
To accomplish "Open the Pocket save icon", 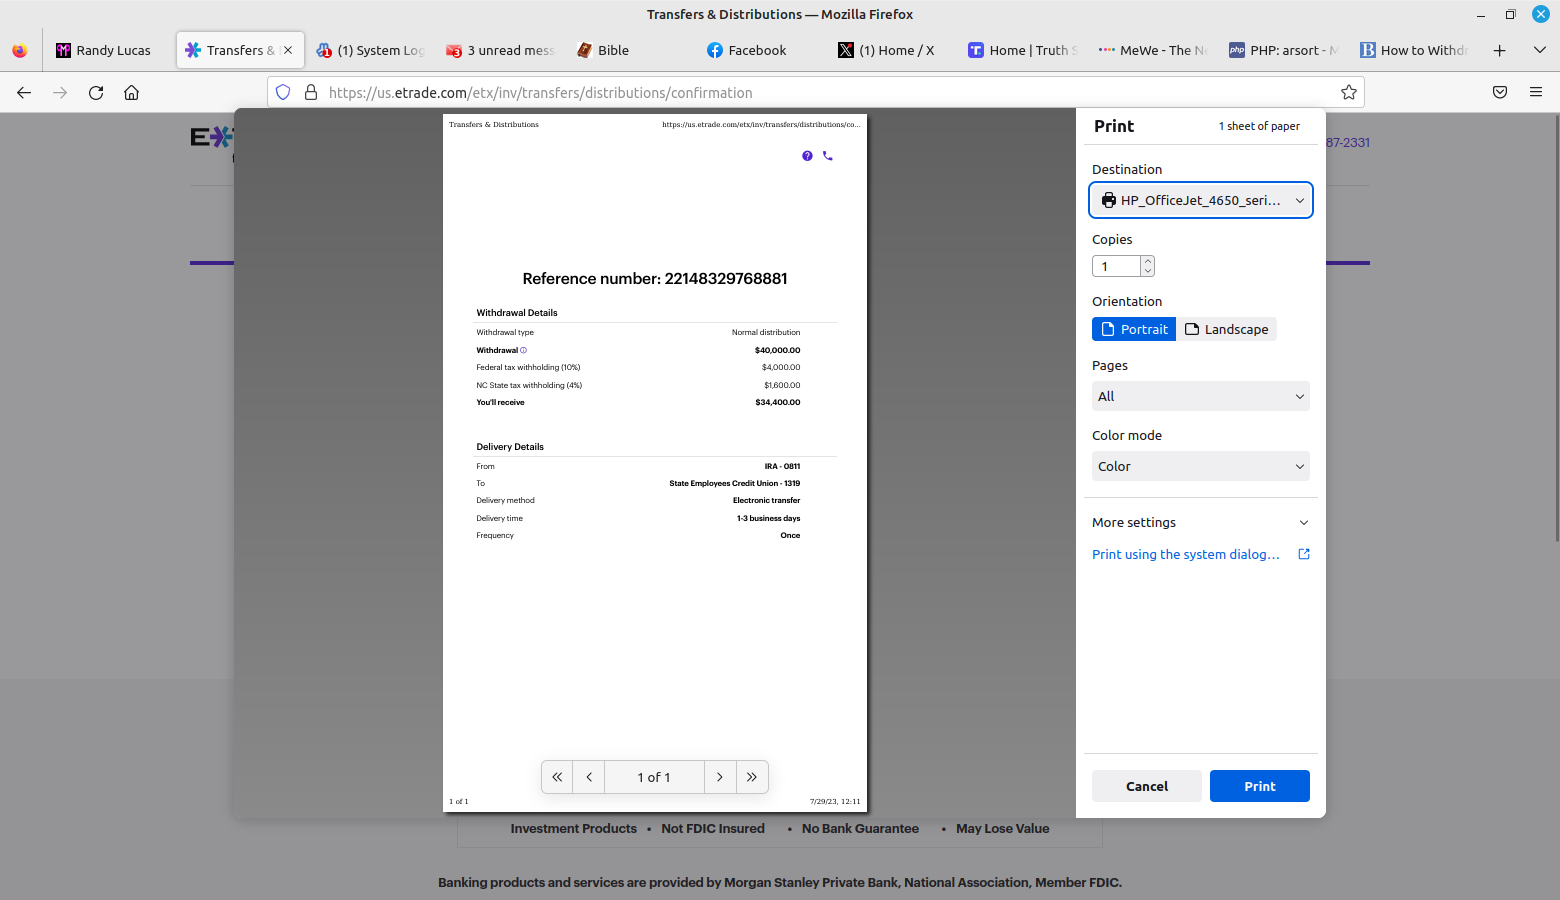I will pyautogui.click(x=1499, y=93).
